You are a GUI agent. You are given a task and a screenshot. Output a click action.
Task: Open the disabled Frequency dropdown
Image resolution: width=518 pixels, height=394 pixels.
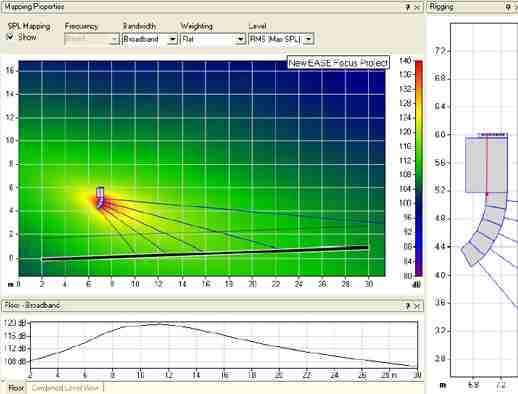pyautogui.click(x=92, y=39)
